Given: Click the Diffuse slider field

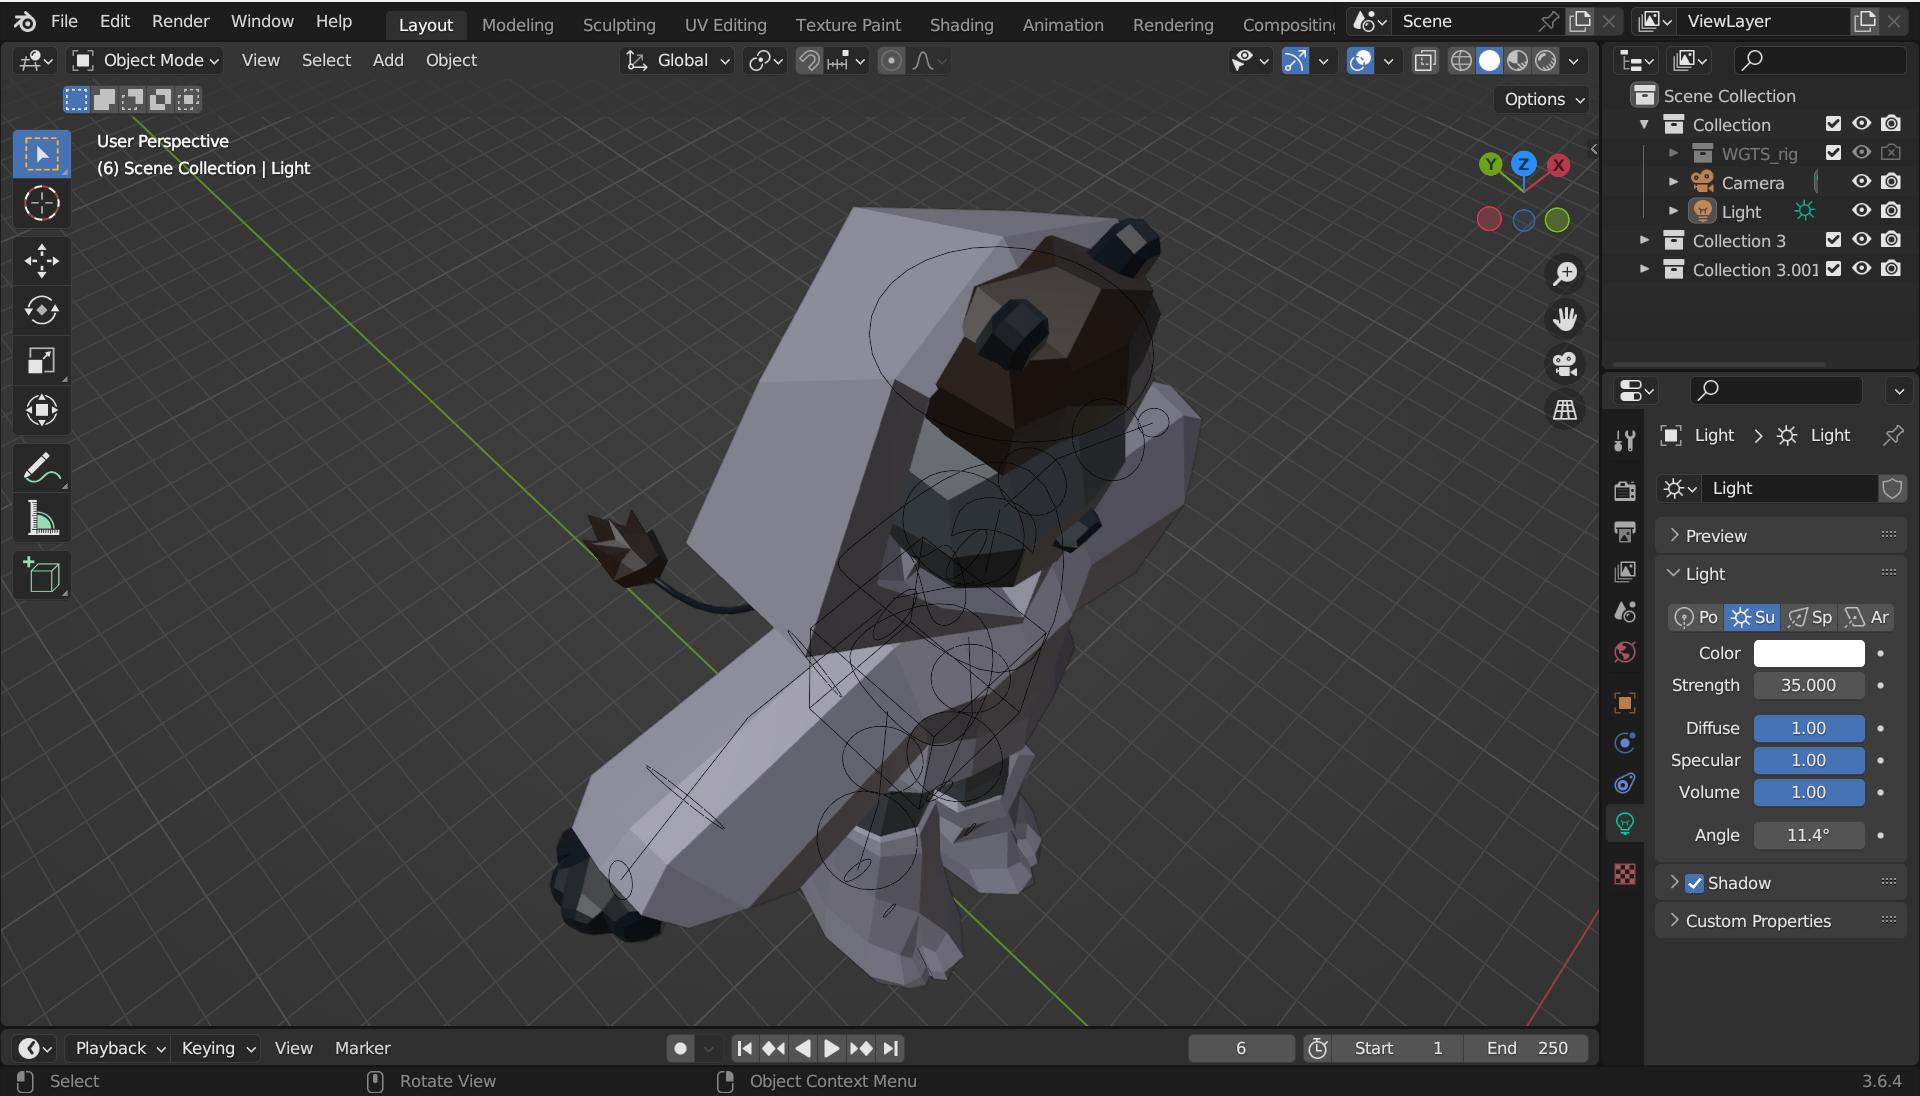Looking at the screenshot, I should coord(1809,728).
